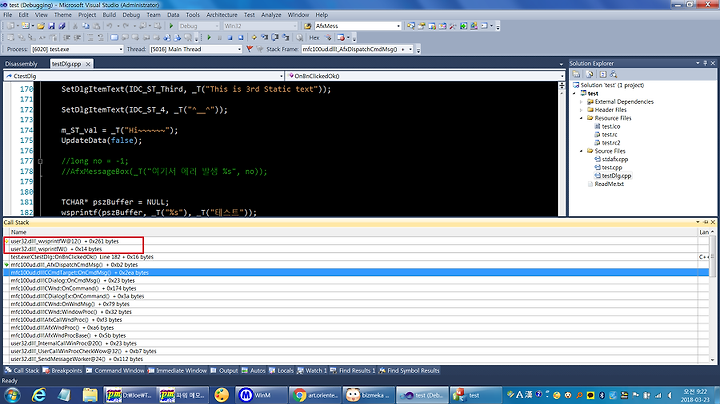
Task: Open the Analyze menu
Action: click(x=271, y=15)
